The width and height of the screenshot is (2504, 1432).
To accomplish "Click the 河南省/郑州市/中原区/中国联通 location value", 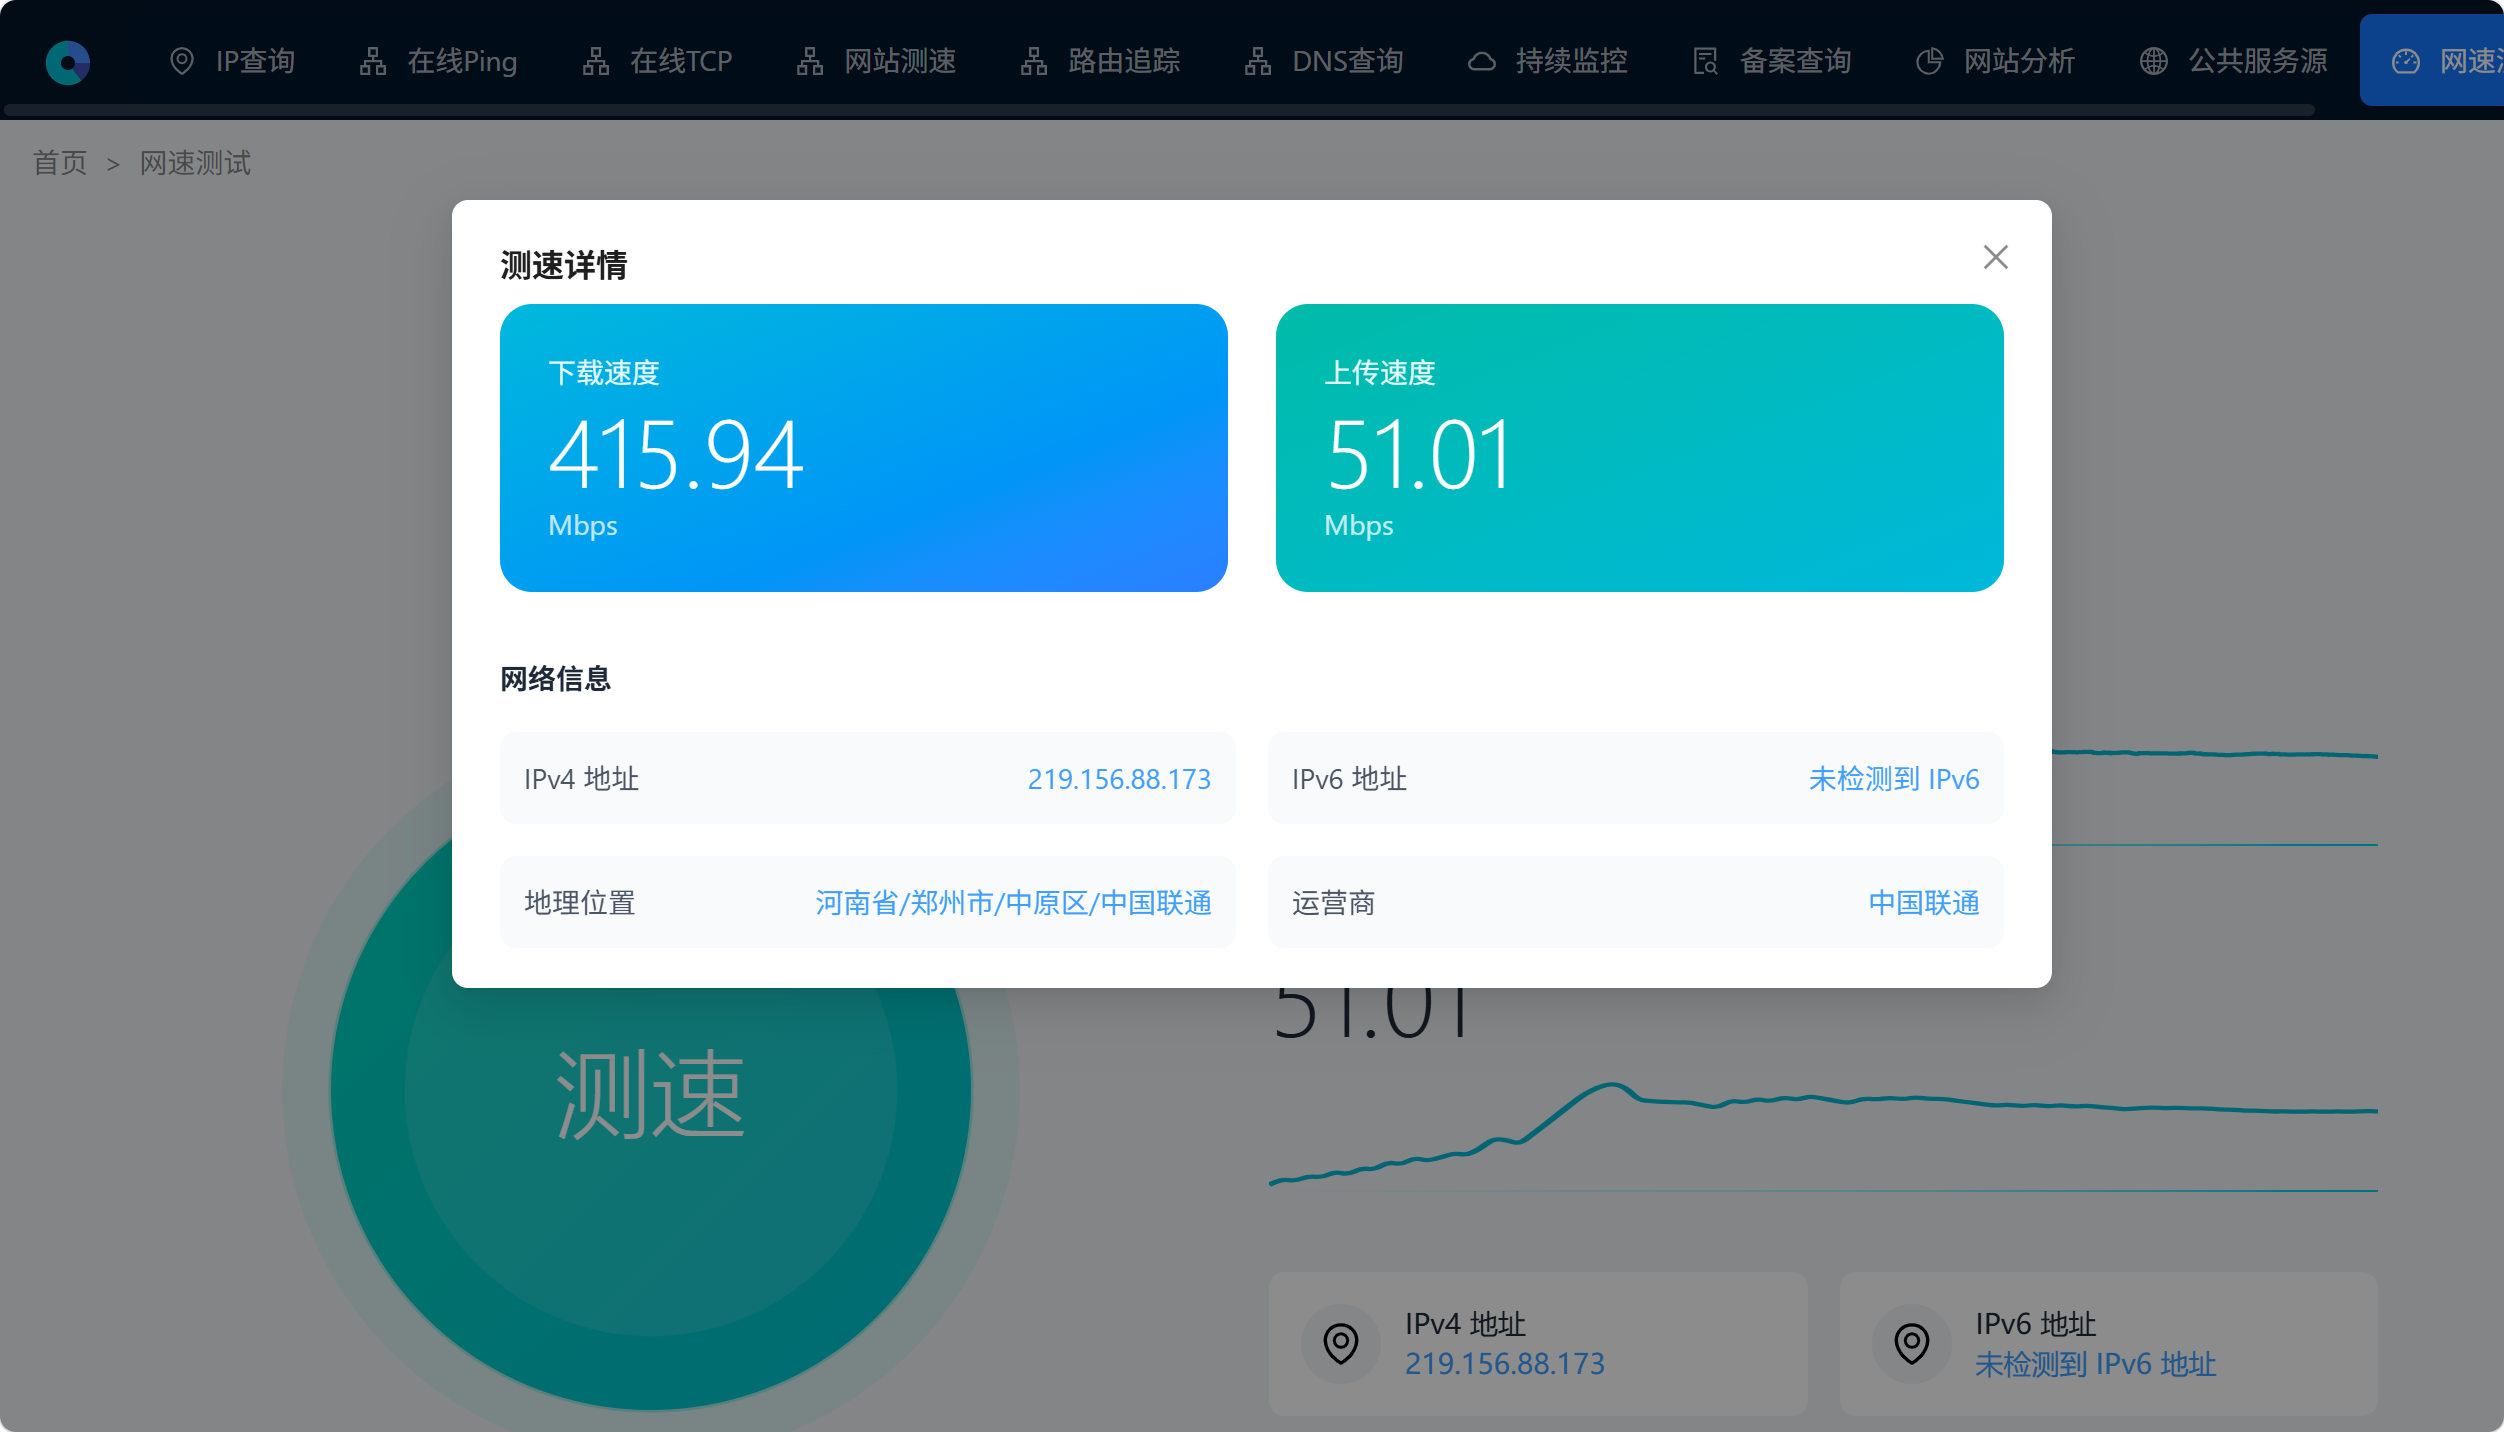I will pyautogui.click(x=1012, y=903).
